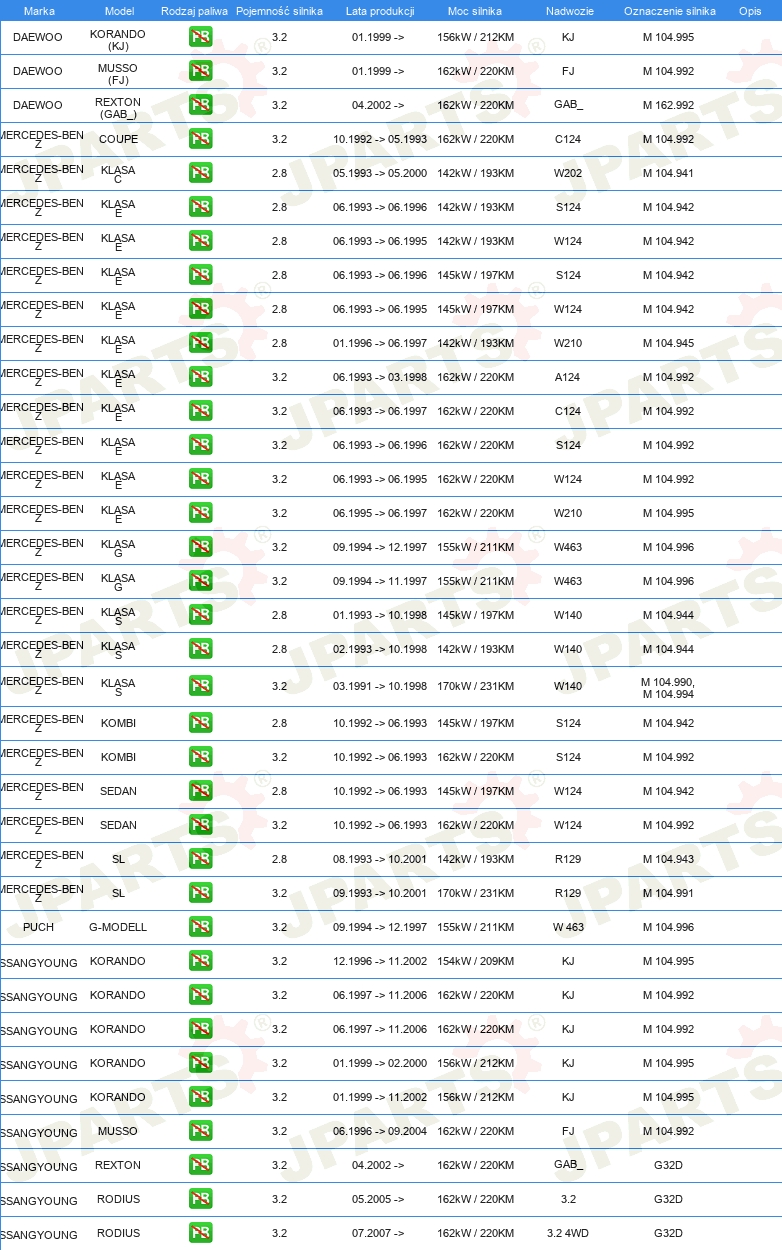
Task: Click the fuel icon in the SEDAN 2.8 row
Action: [x=200, y=792]
